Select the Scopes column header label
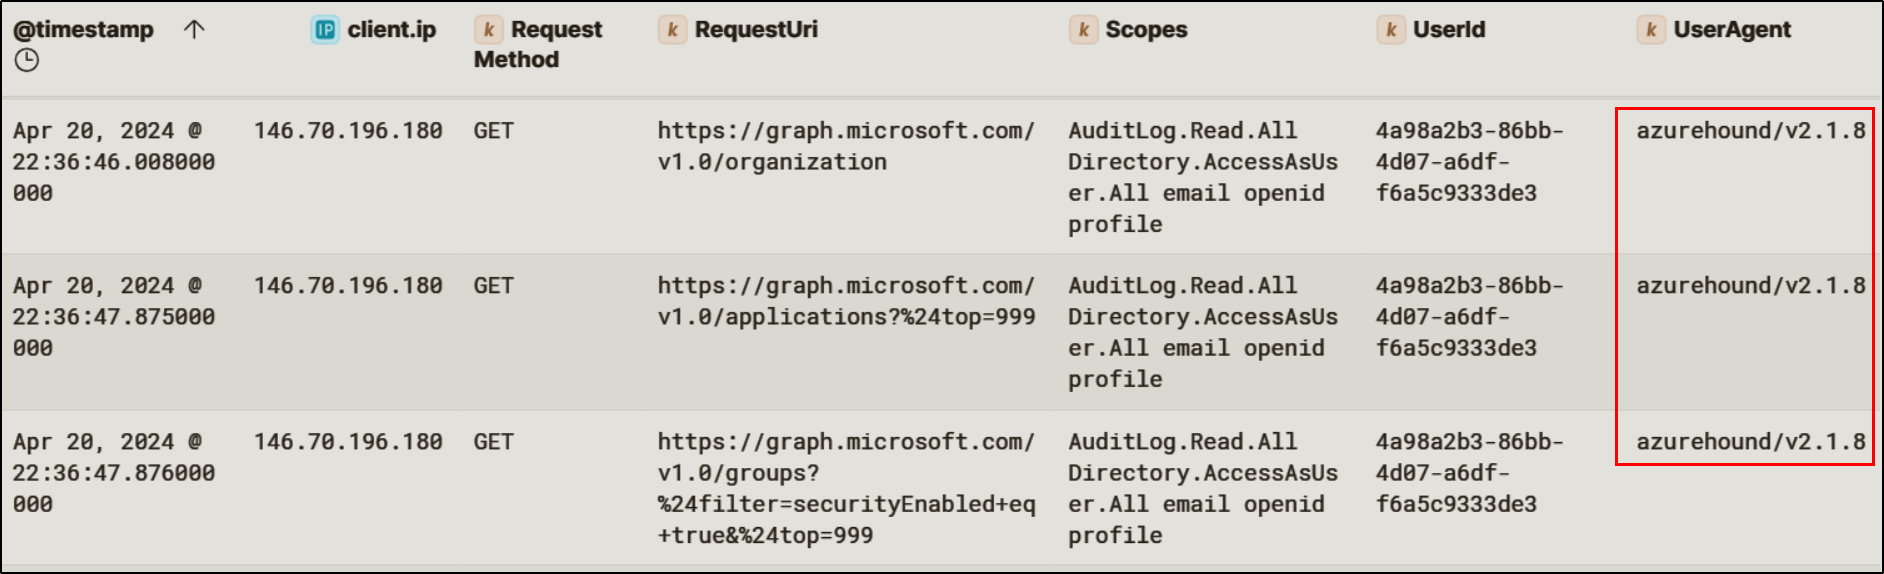The height and width of the screenshot is (574, 1884). click(x=1146, y=30)
